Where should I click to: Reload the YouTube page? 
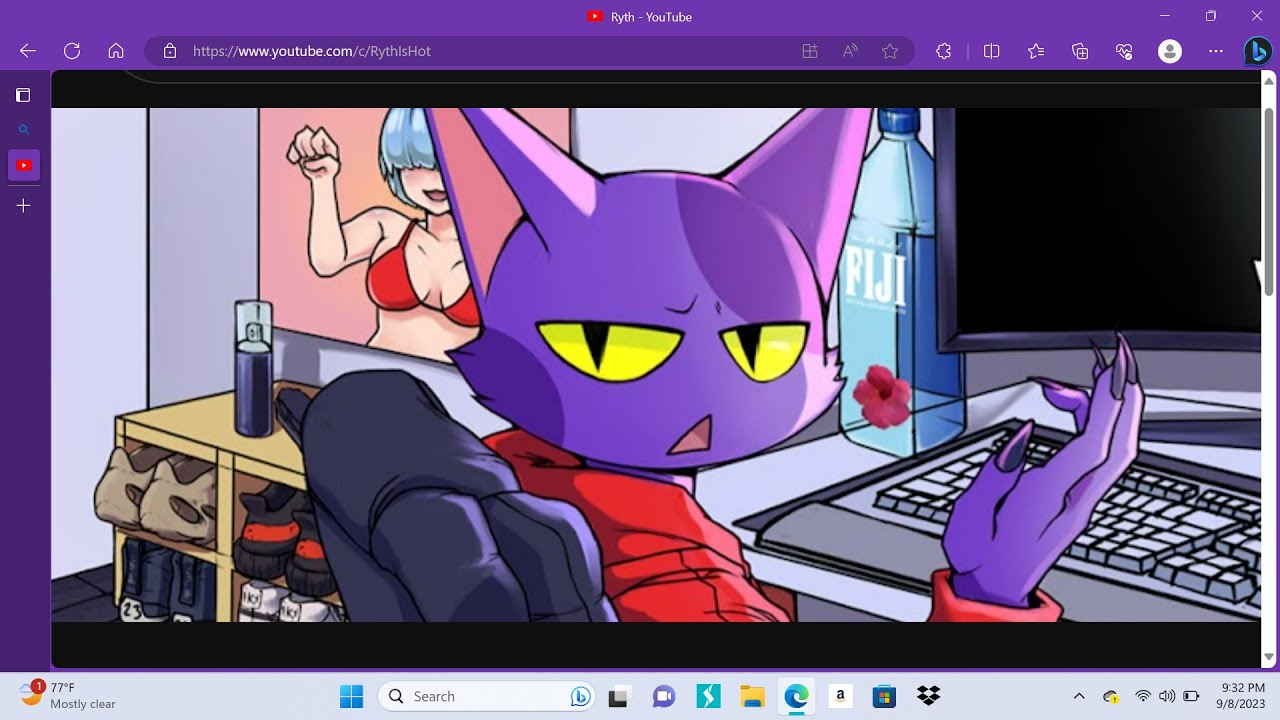[72, 51]
